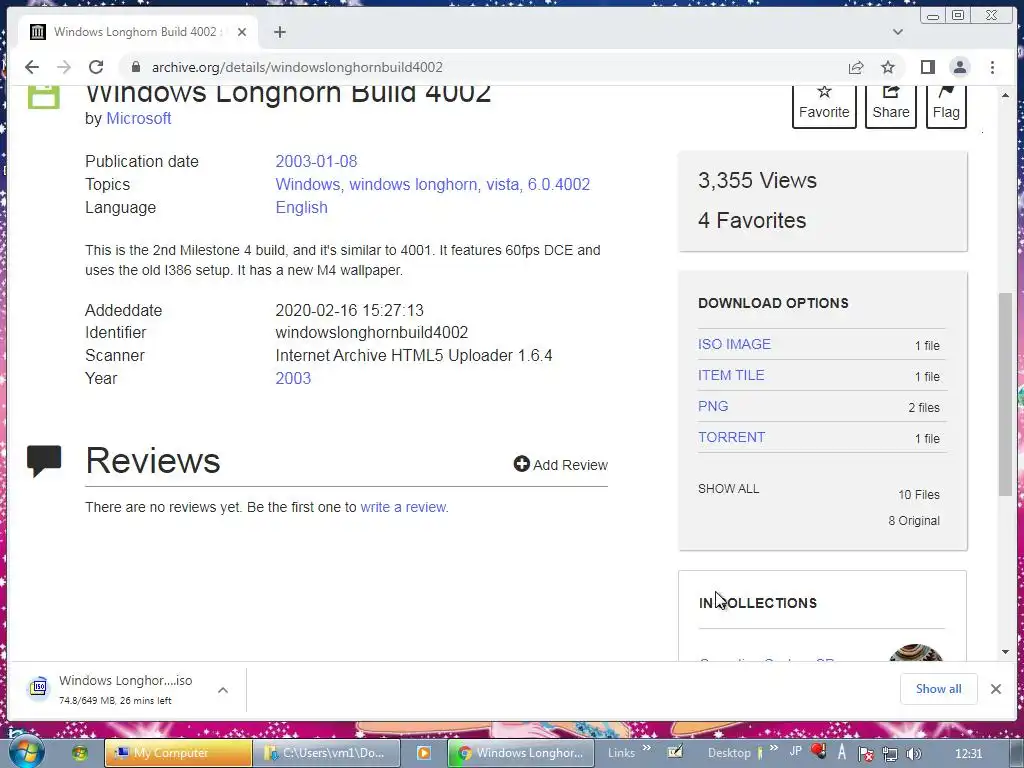This screenshot has height=768, width=1024.
Task: Click the 3,355 Views text
Action: (757, 180)
